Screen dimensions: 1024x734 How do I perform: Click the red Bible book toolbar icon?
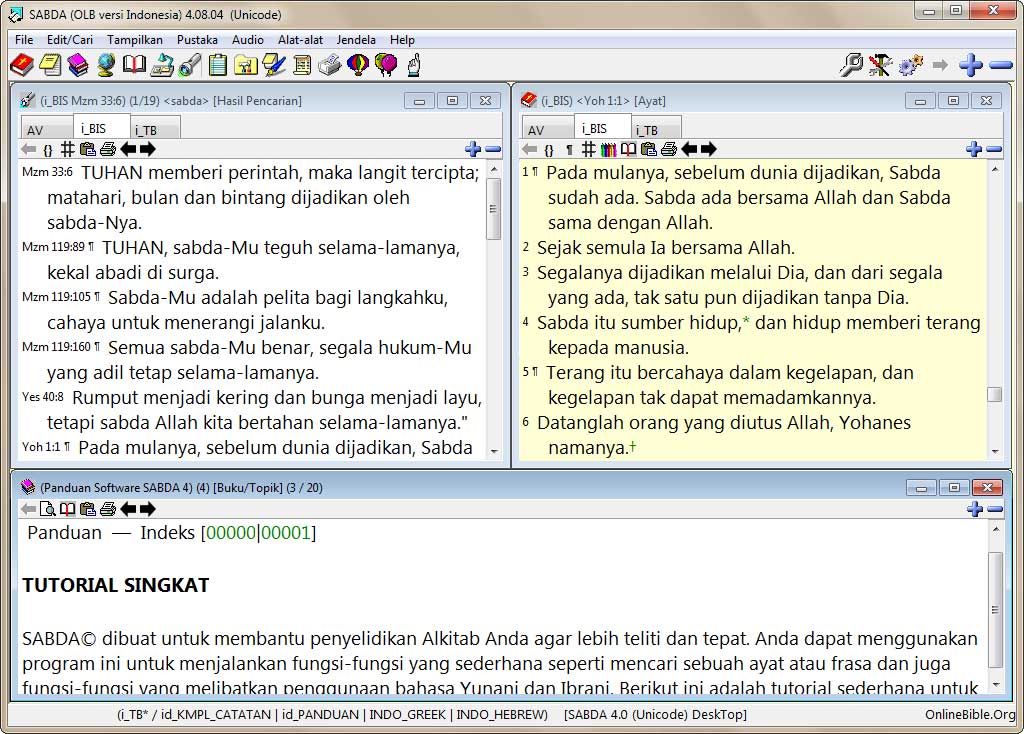(21, 66)
